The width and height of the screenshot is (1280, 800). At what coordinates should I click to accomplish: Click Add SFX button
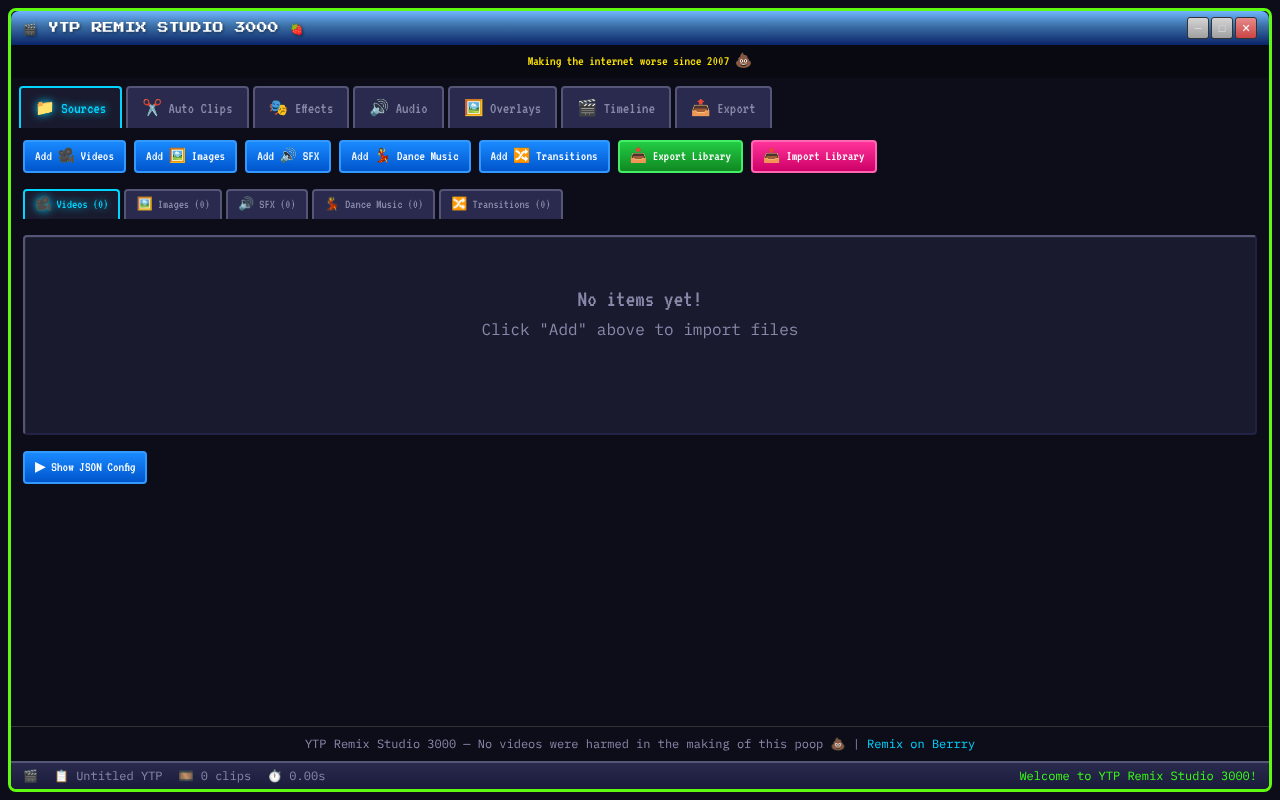coord(288,156)
